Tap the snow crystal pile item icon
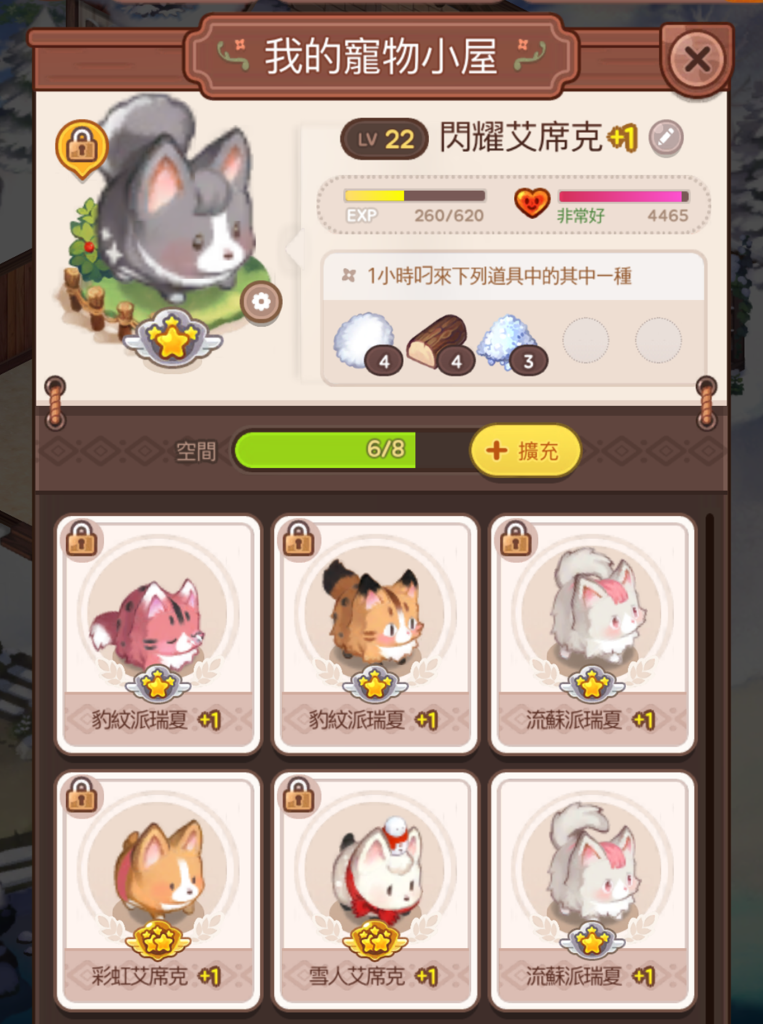 [510, 342]
